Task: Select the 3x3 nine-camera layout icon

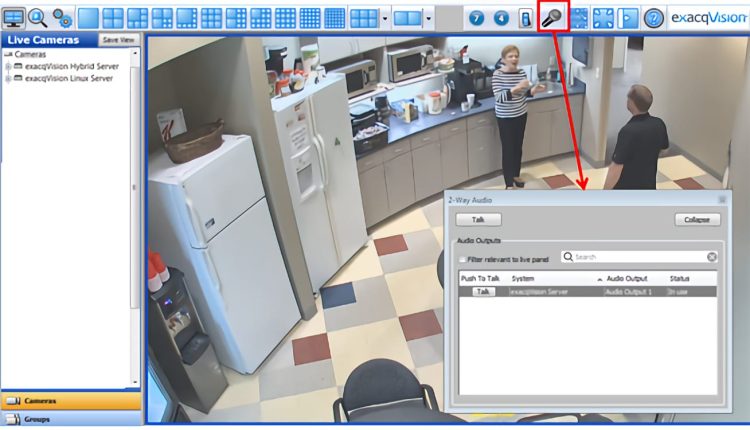Action: (x=211, y=19)
